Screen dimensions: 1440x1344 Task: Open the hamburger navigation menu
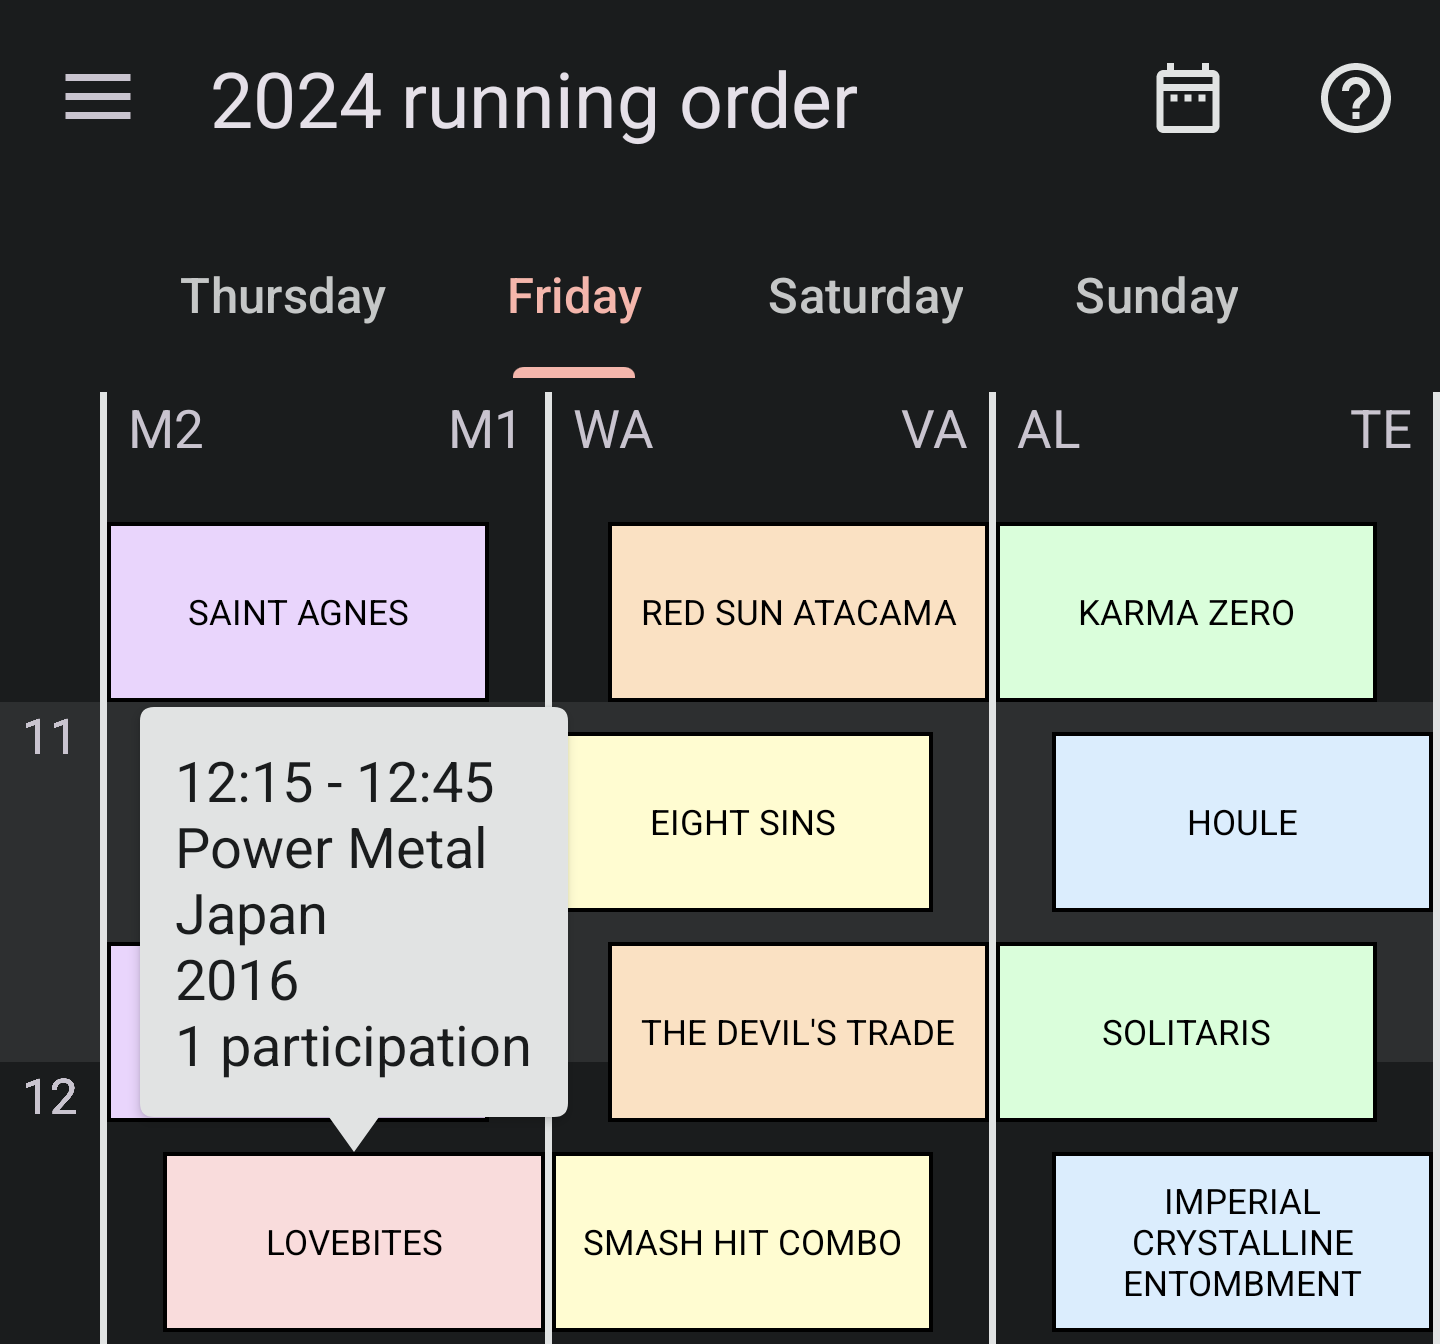pyautogui.click(x=98, y=98)
